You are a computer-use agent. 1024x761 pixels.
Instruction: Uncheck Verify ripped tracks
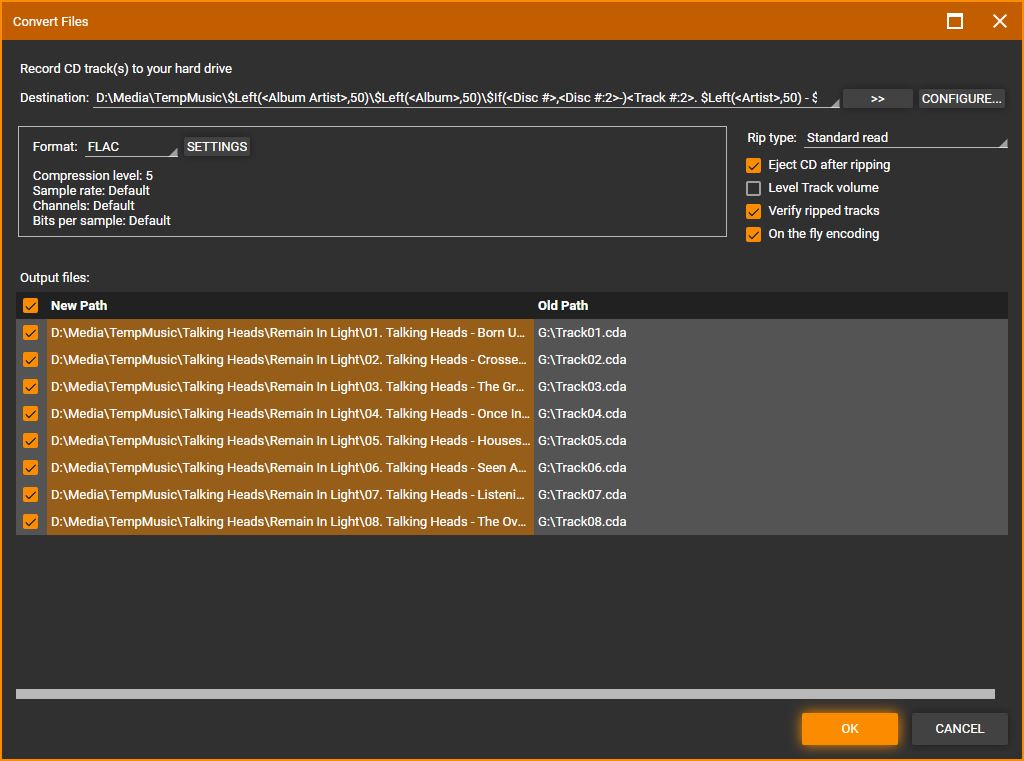754,211
